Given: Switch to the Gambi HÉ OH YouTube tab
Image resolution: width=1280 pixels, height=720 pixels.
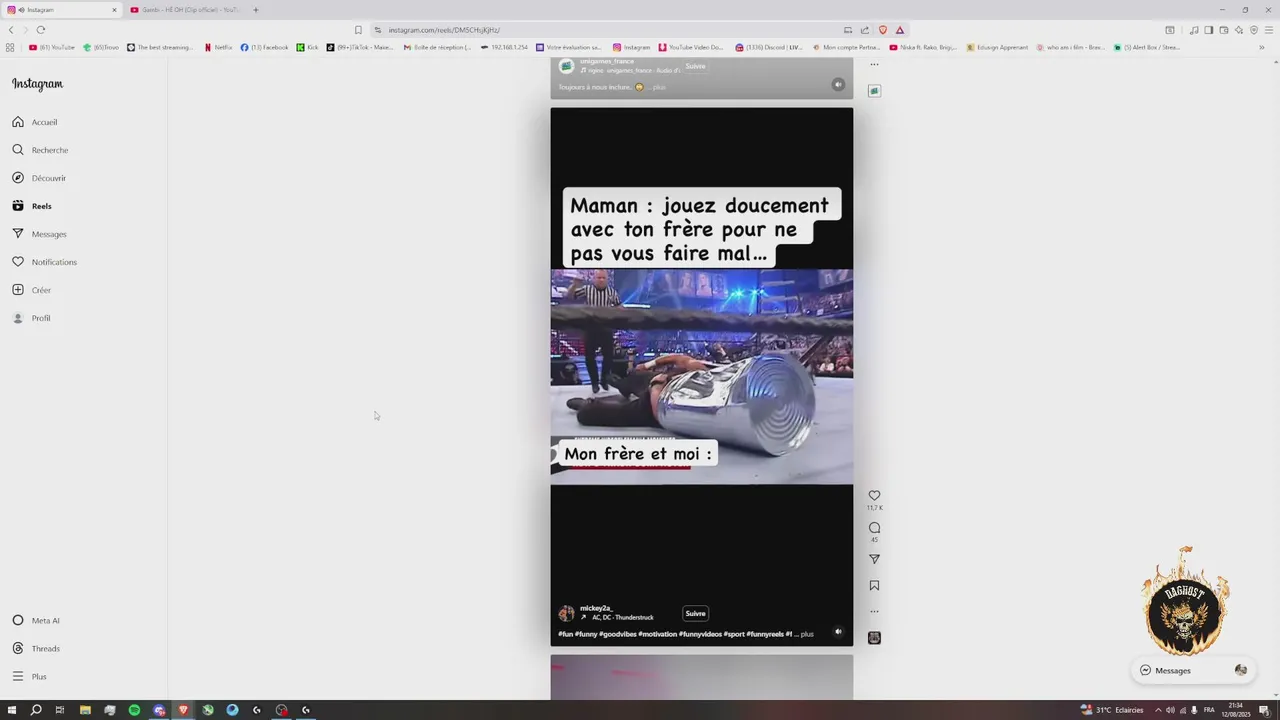Looking at the screenshot, I should [x=185, y=10].
